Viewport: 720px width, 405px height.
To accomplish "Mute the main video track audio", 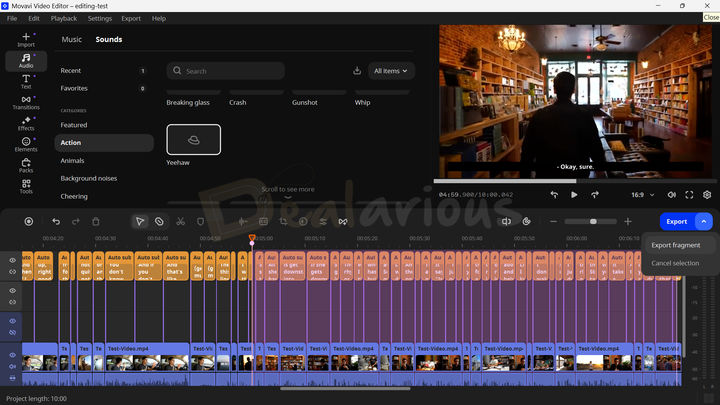I will tap(12, 366).
